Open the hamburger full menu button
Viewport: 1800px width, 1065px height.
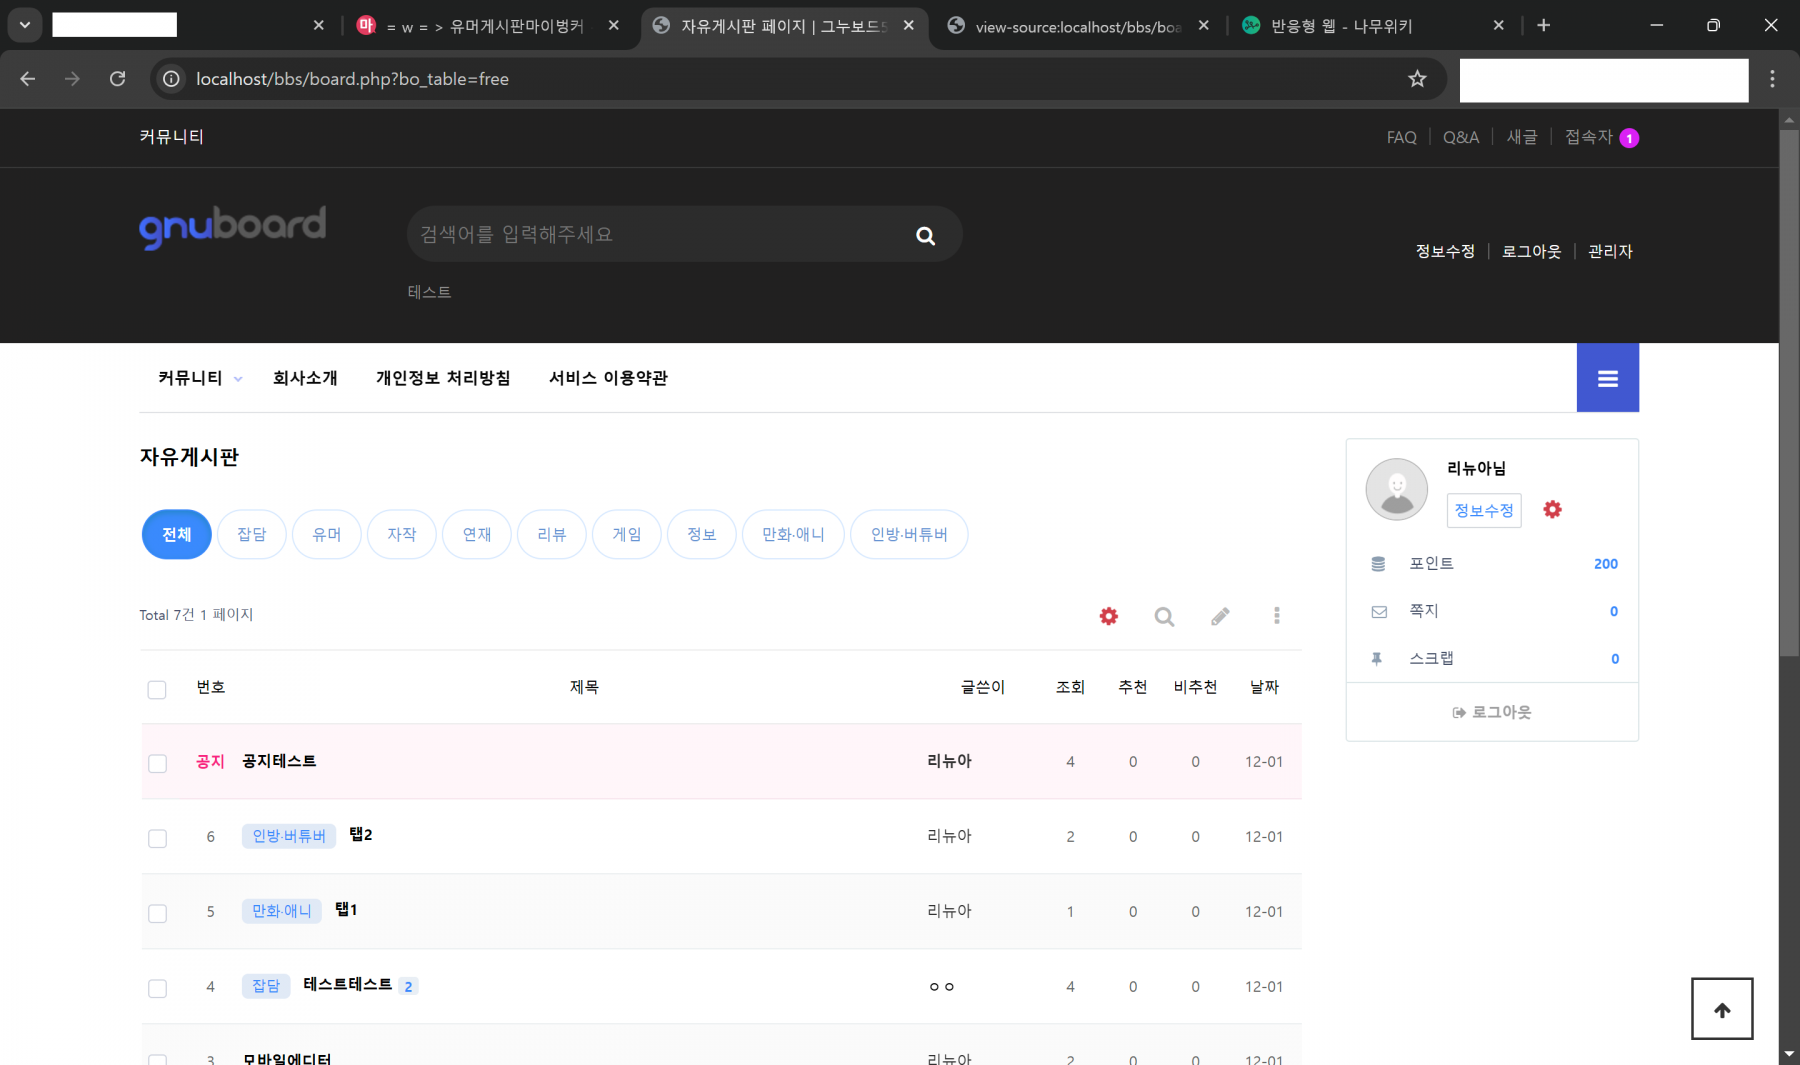1607,378
